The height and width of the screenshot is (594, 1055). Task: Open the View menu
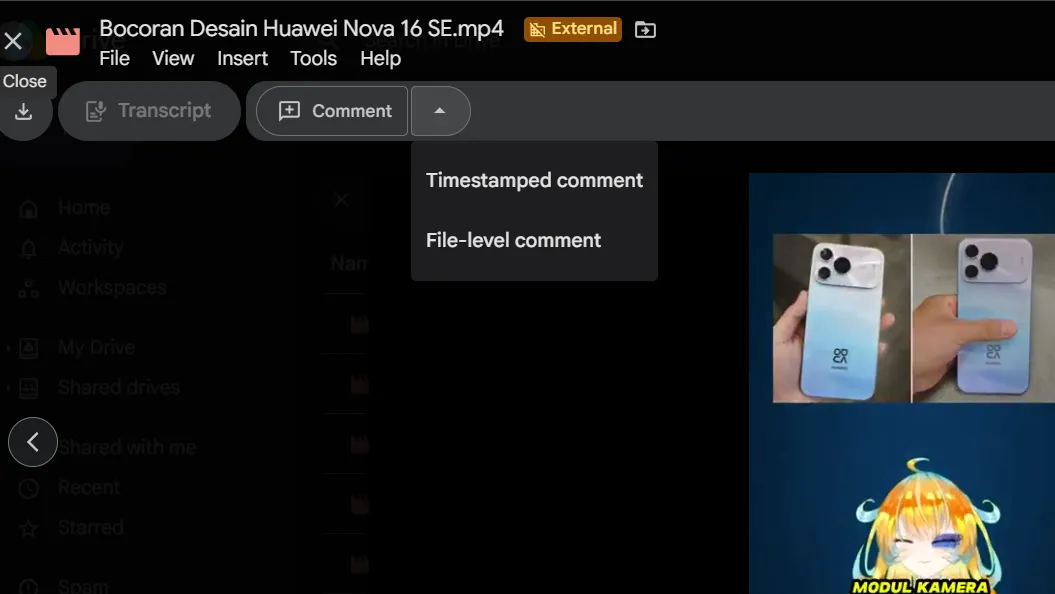click(x=173, y=59)
